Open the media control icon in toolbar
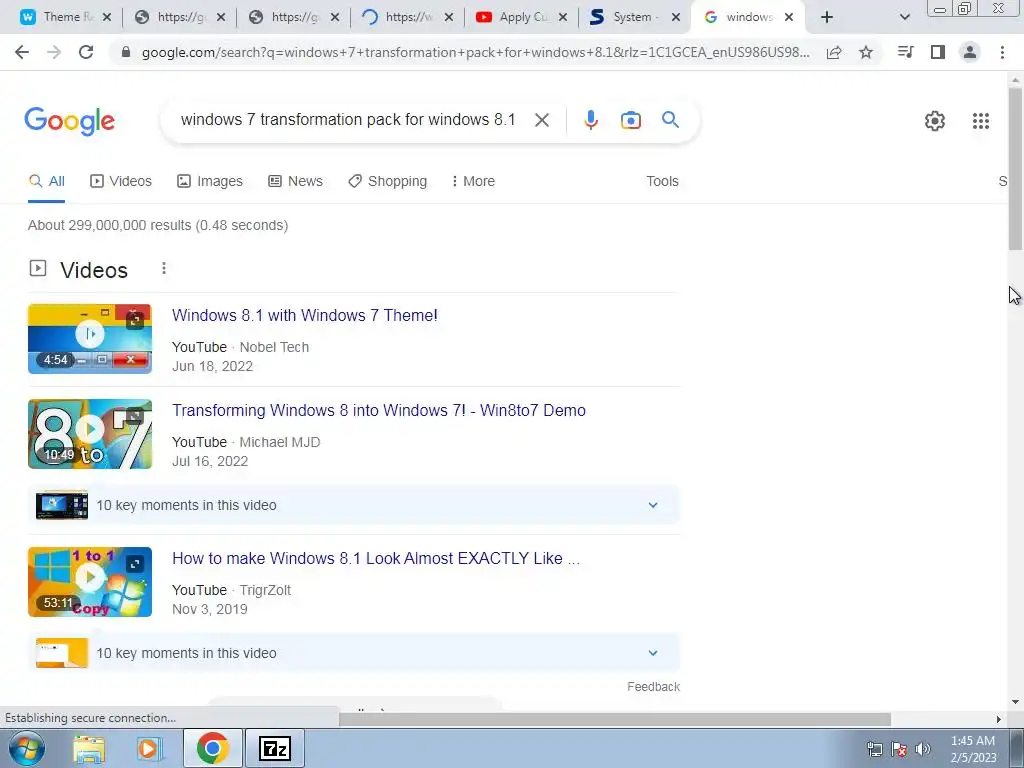This screenshot has width=1024, height=768. click(x=906, y=52)
